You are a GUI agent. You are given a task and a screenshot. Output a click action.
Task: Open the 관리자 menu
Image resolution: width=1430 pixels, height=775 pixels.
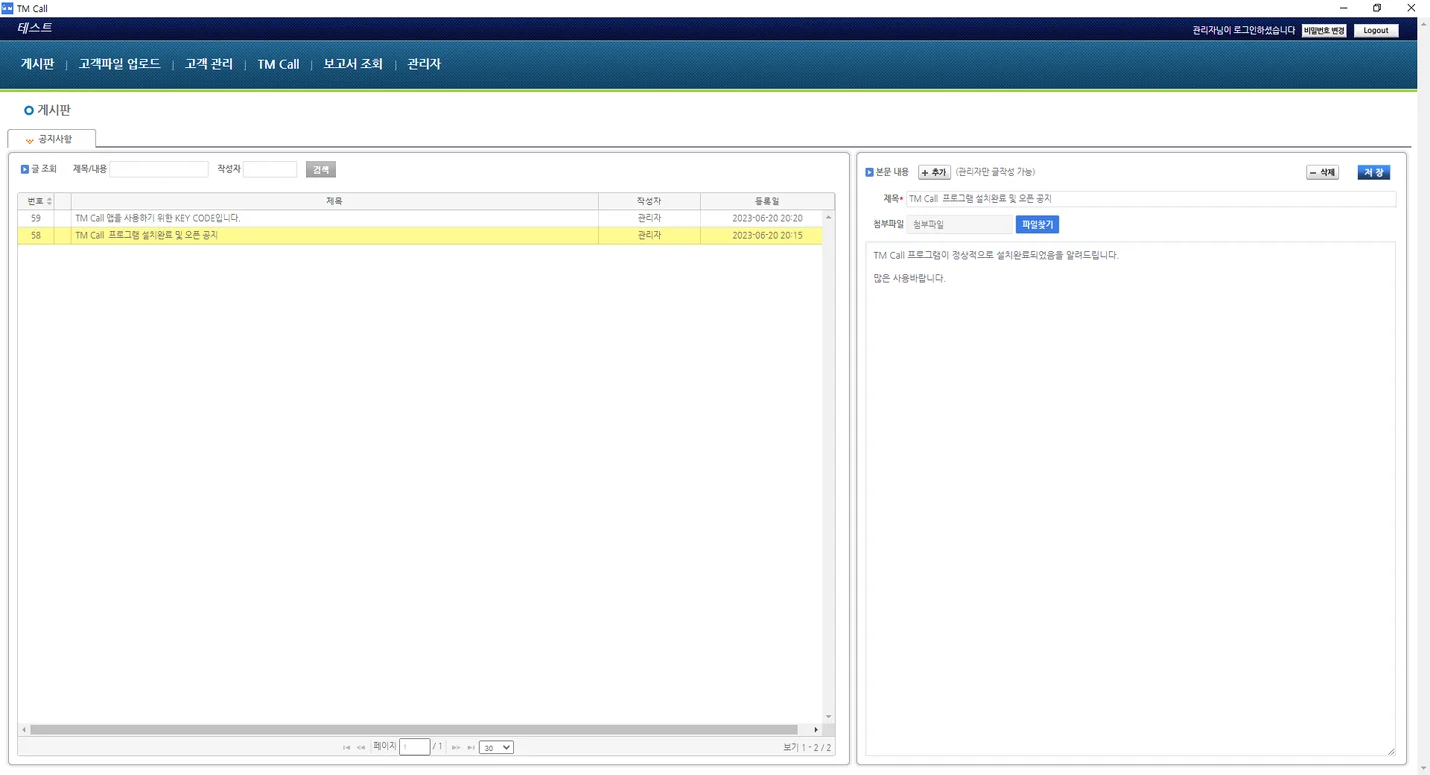[x=424, y=64]
